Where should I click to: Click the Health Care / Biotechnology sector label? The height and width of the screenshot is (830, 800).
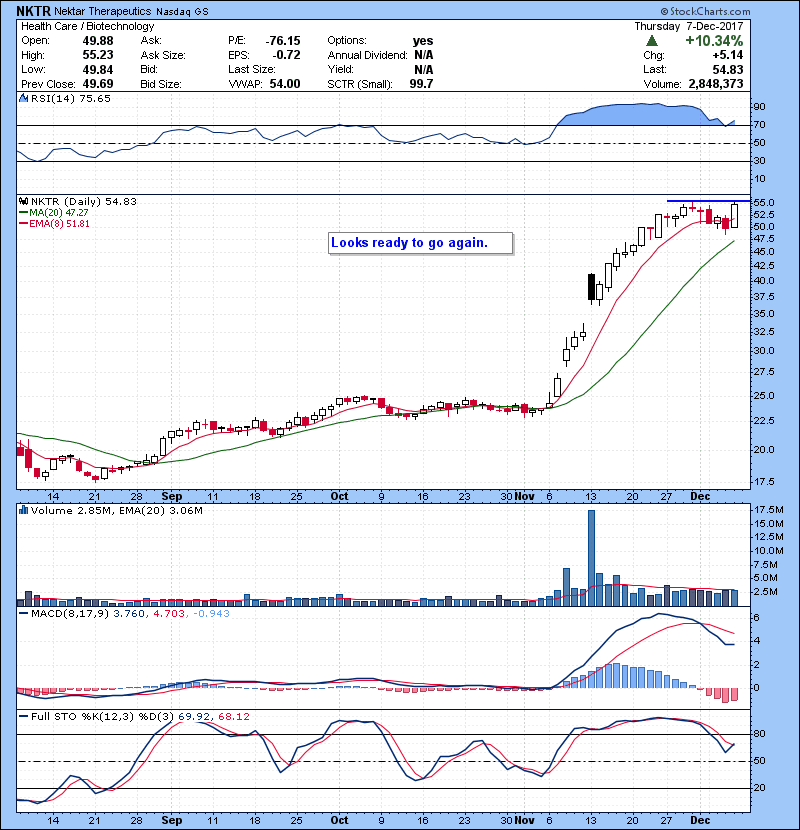pyautogui.click(x=87, y=26)
